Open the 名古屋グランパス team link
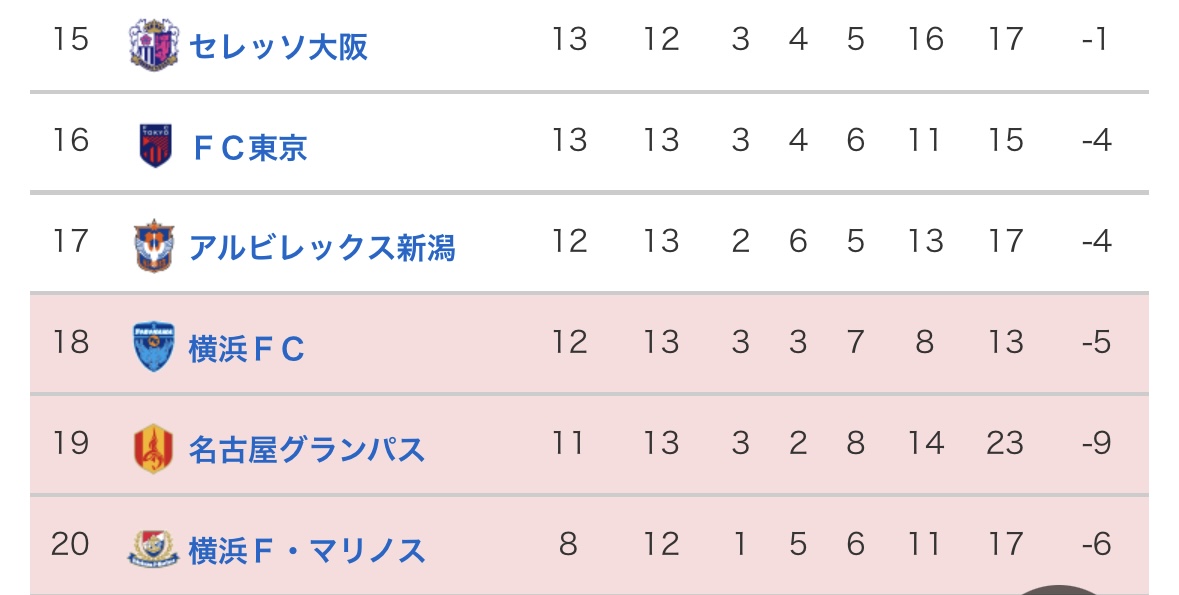 coord(307,450)
